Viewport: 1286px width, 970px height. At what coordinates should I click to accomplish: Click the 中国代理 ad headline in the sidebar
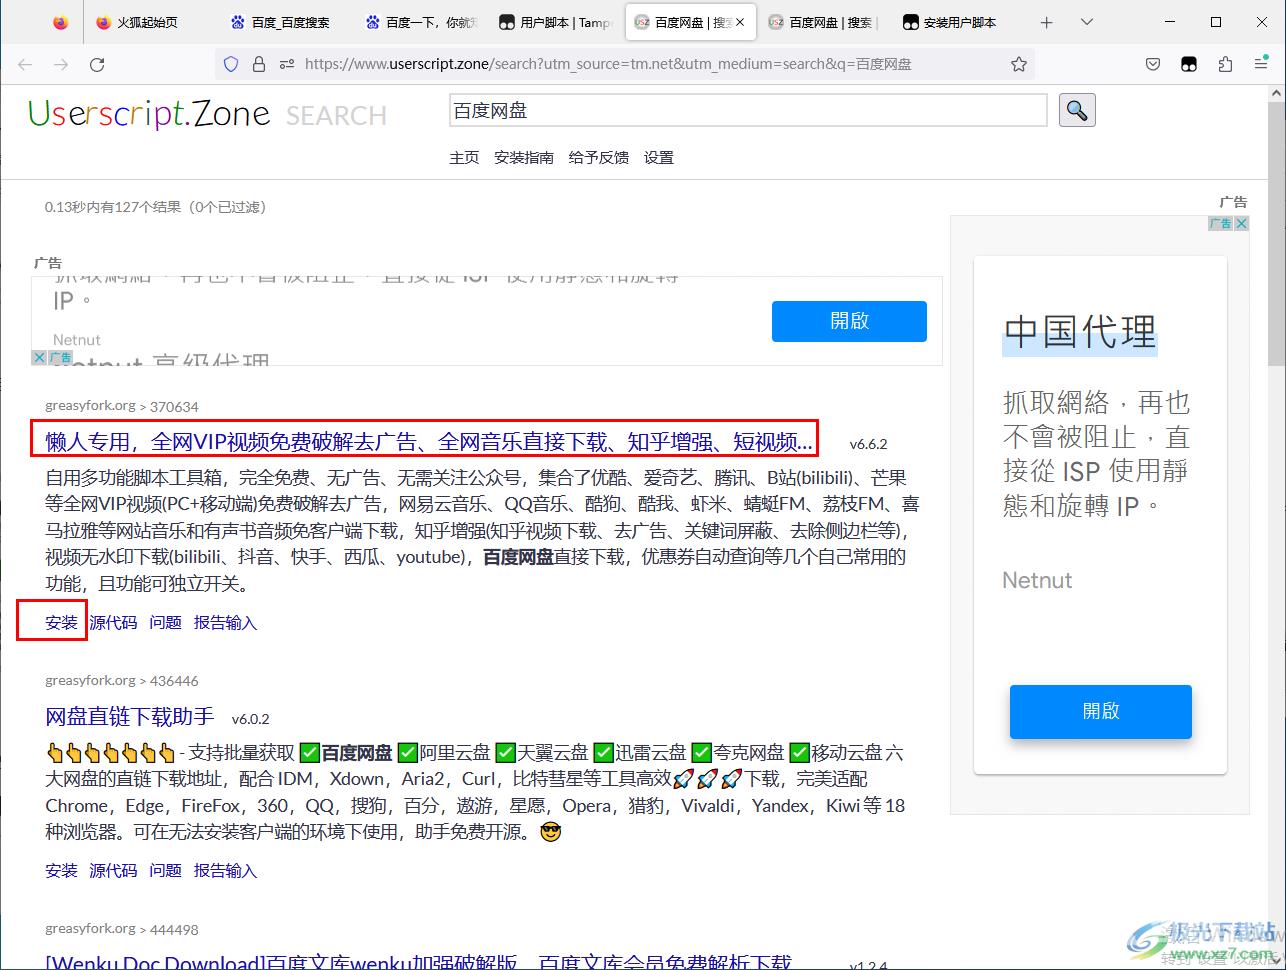[x=1080, y=332]
